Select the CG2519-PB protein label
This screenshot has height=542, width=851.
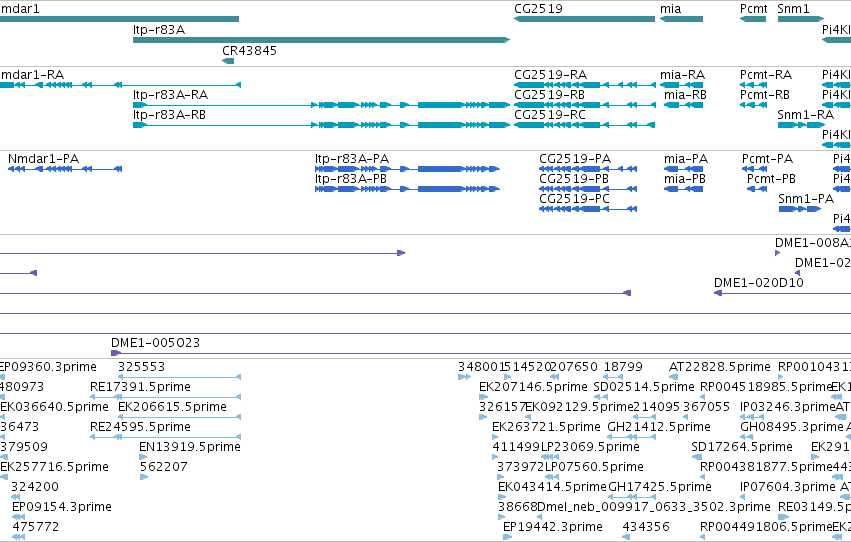(574, 179)
